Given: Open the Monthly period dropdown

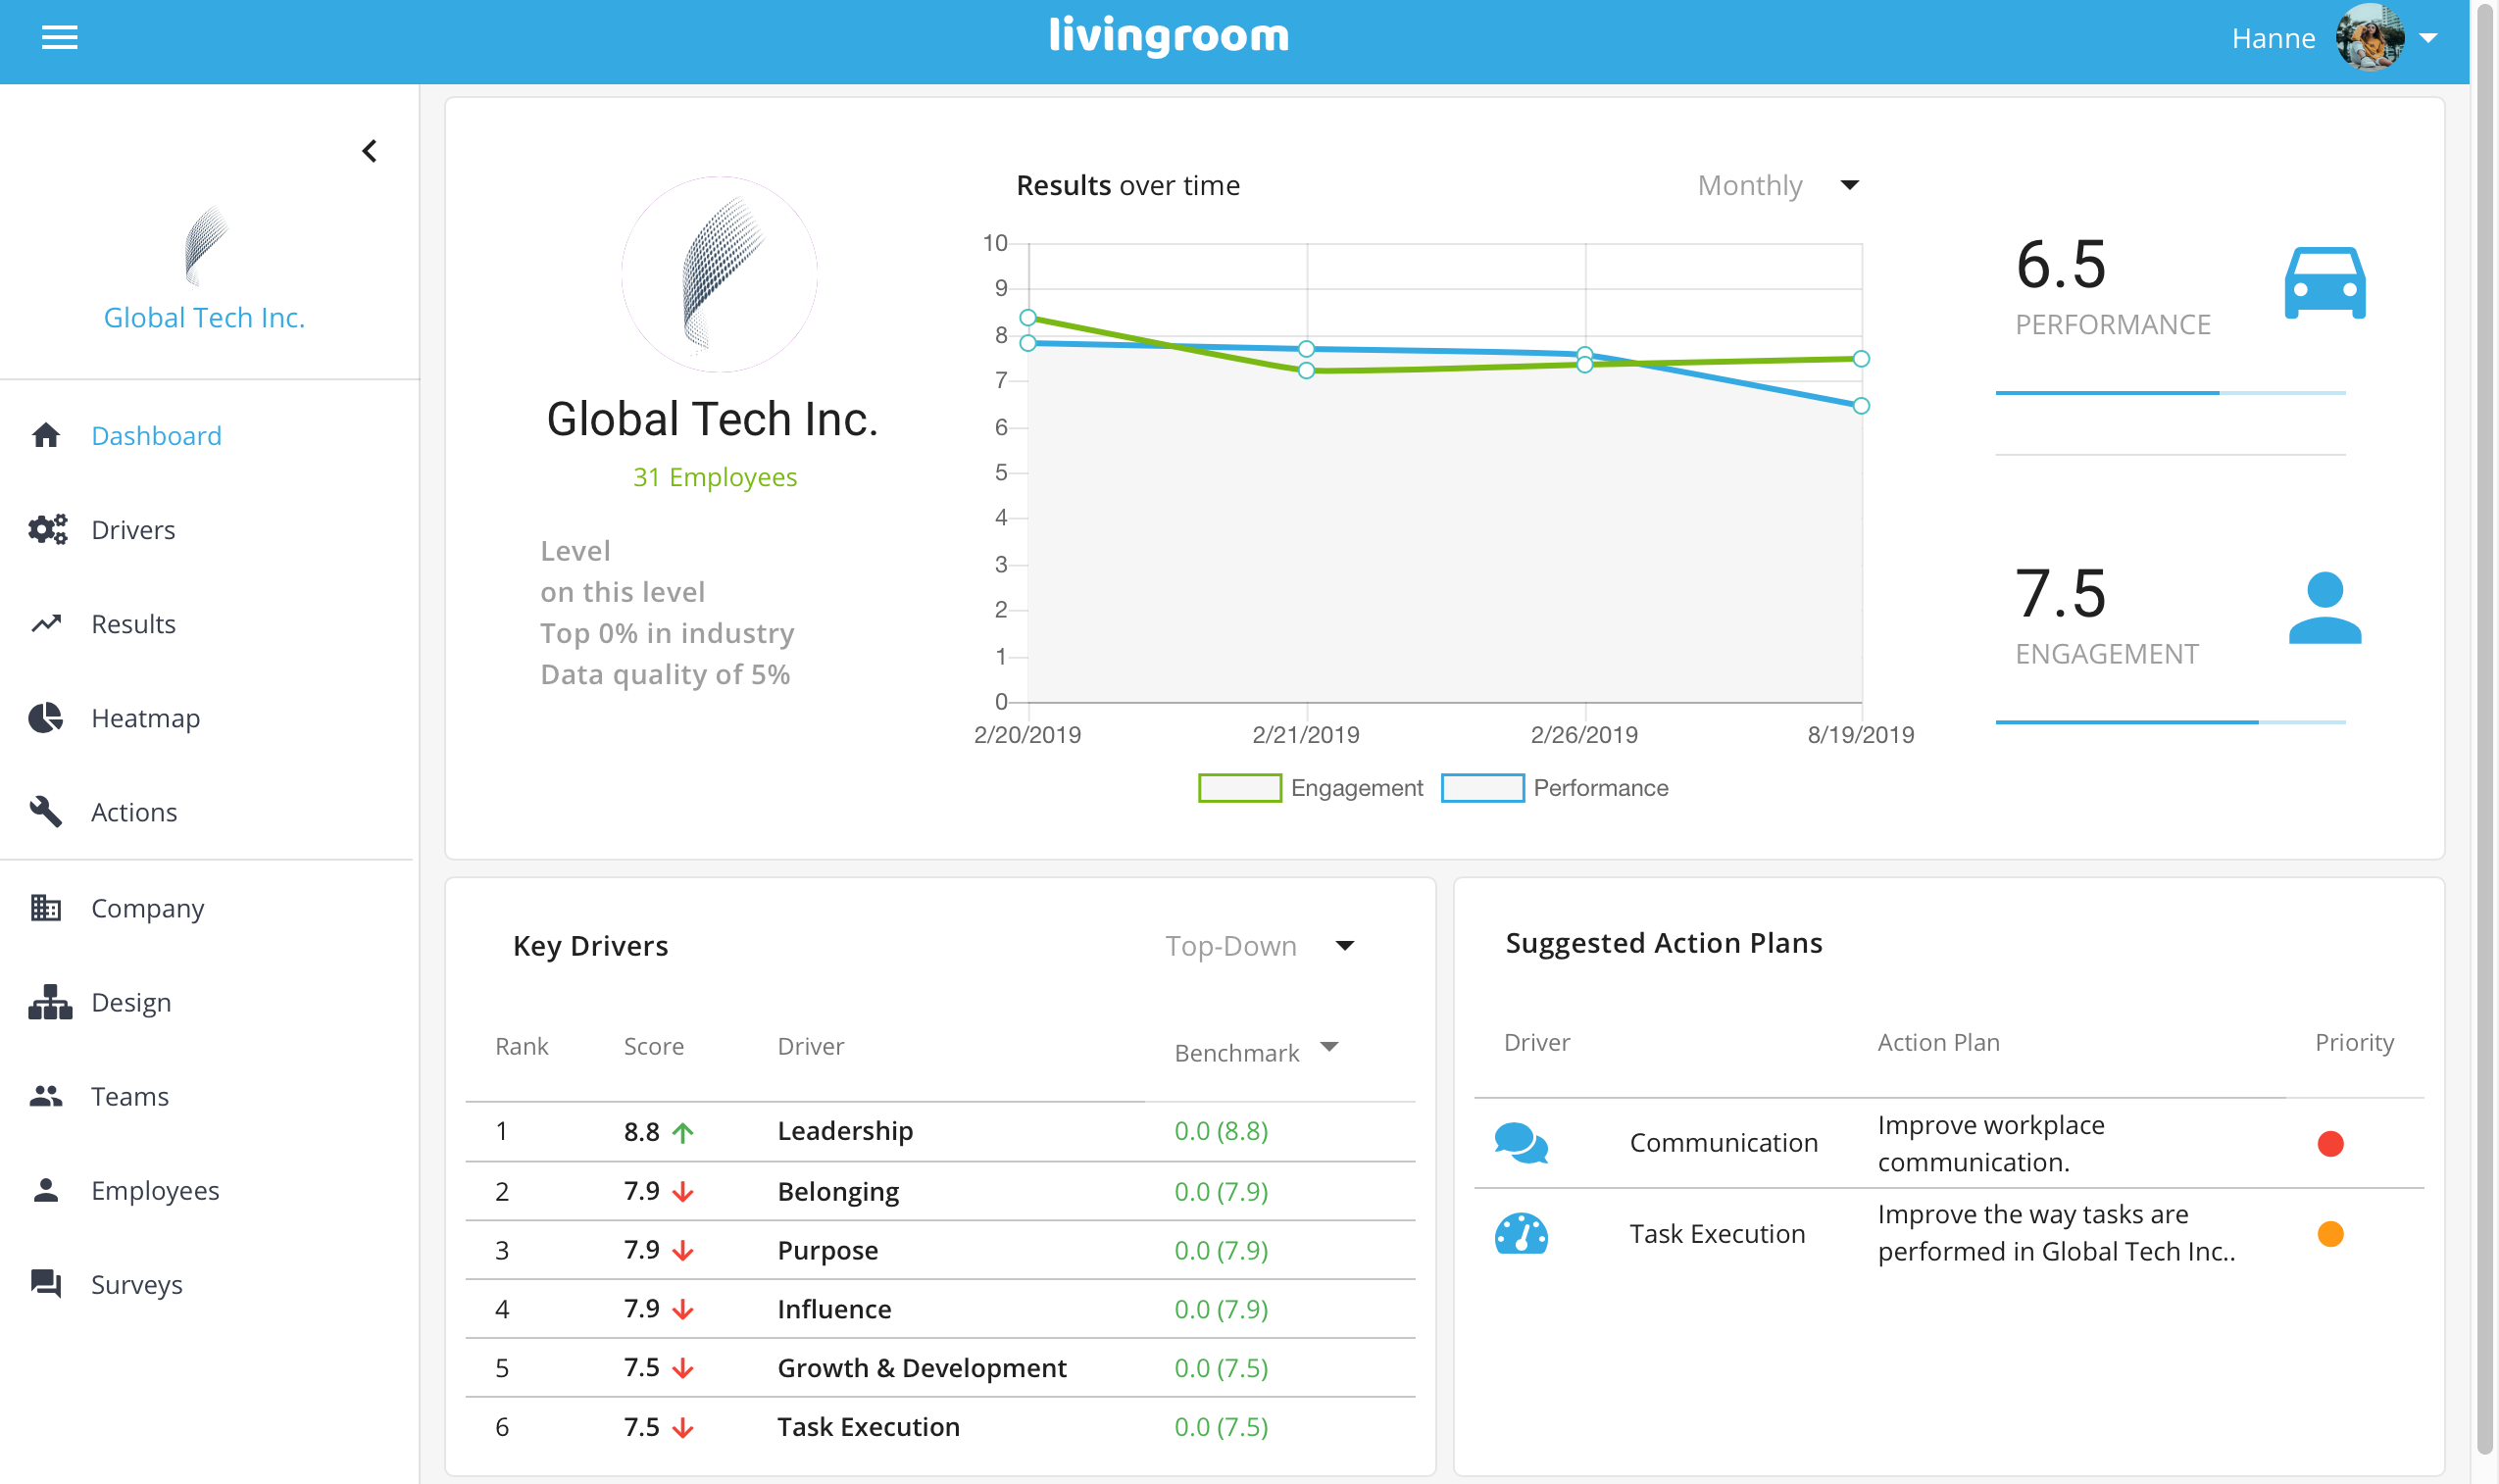Looking at the screenshot, I should (1777, 185).
